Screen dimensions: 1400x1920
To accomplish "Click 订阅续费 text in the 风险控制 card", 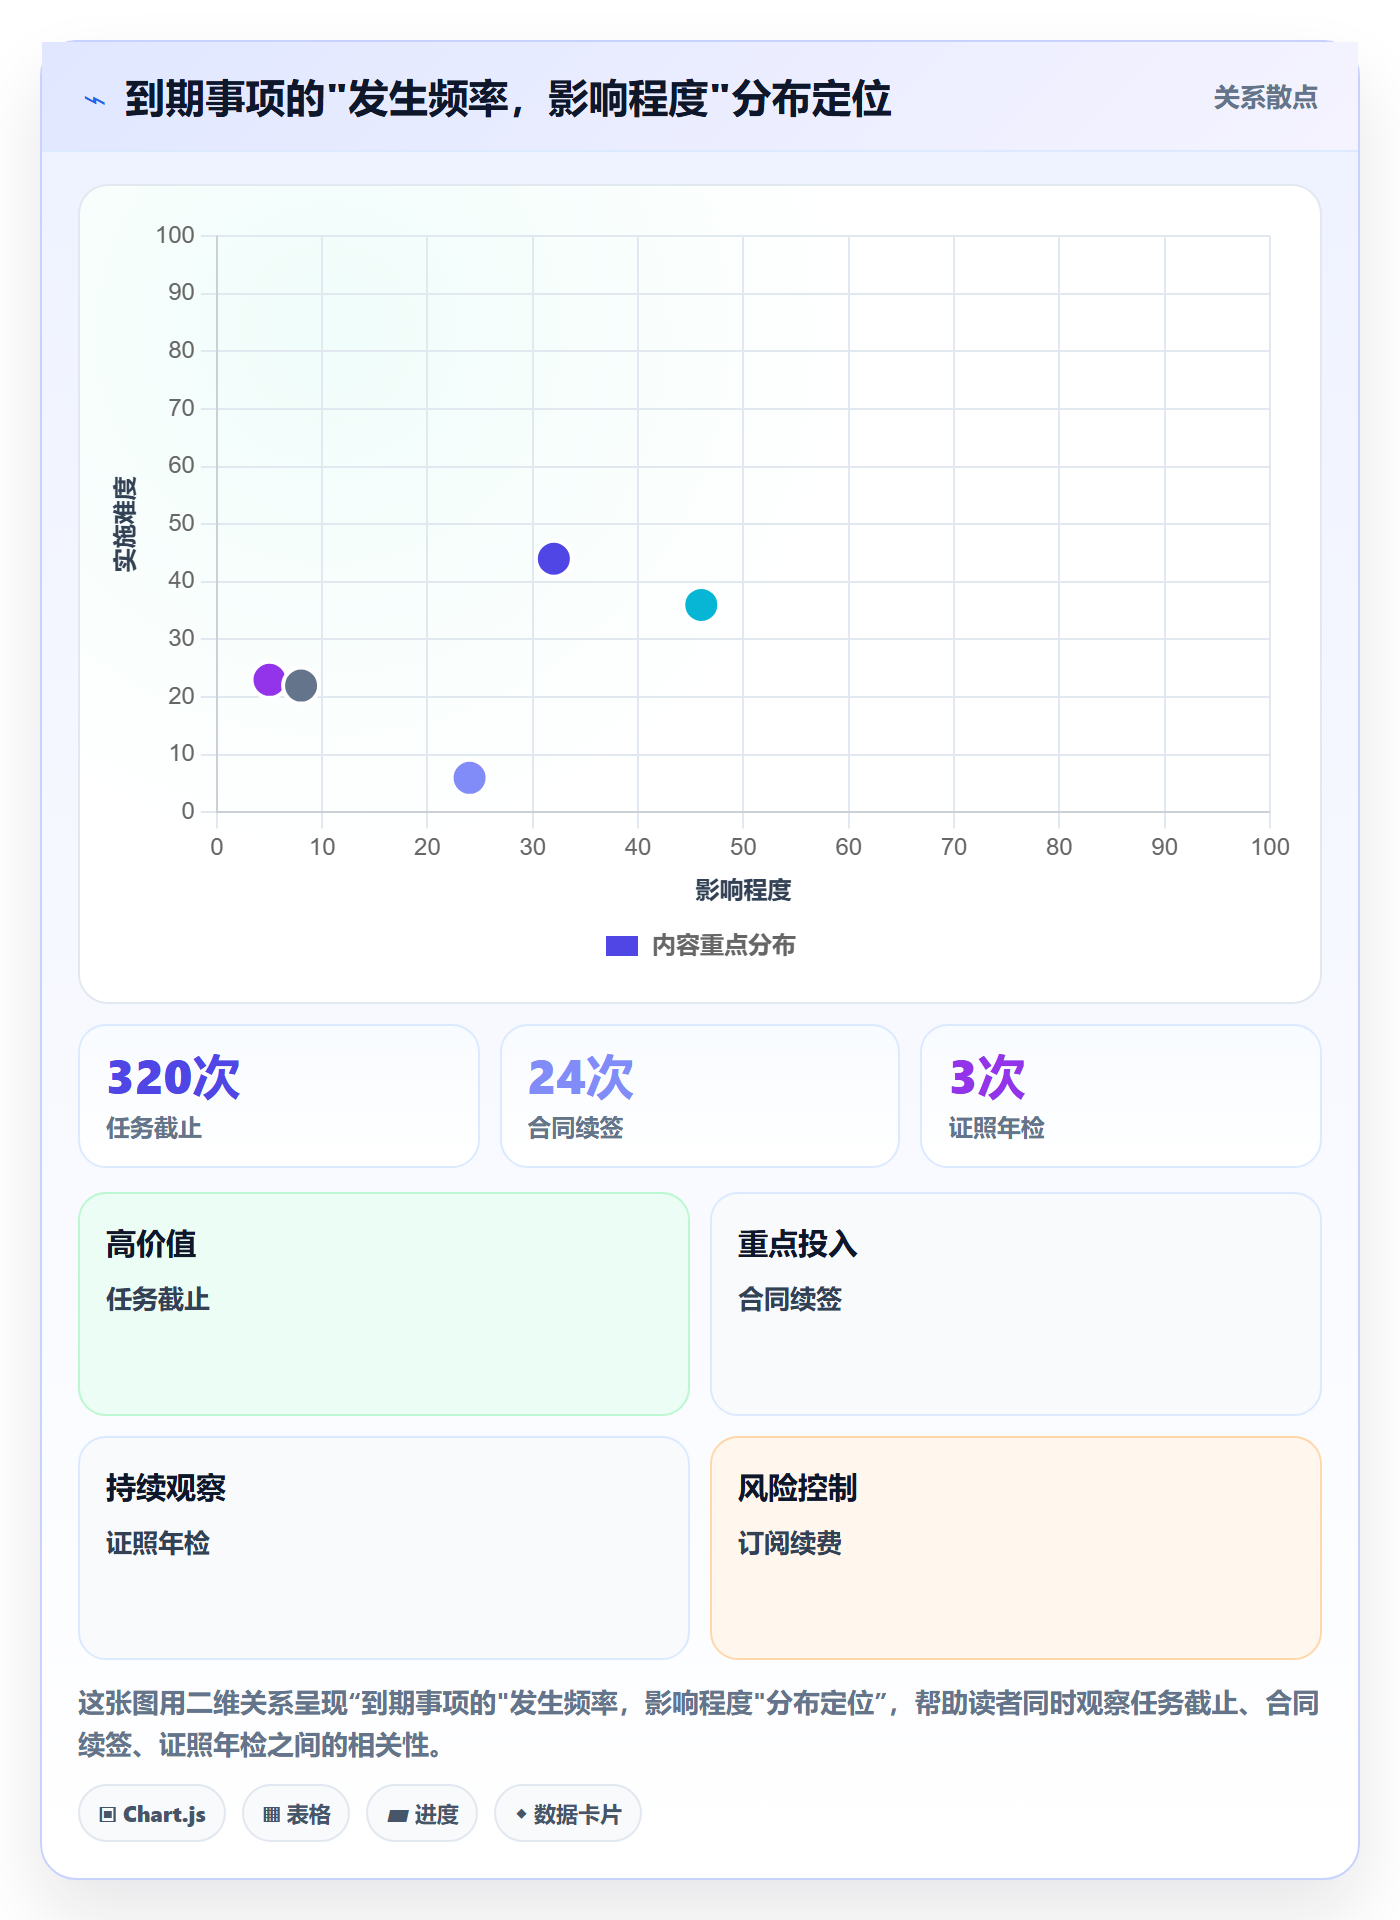I will click(790, 1543).
